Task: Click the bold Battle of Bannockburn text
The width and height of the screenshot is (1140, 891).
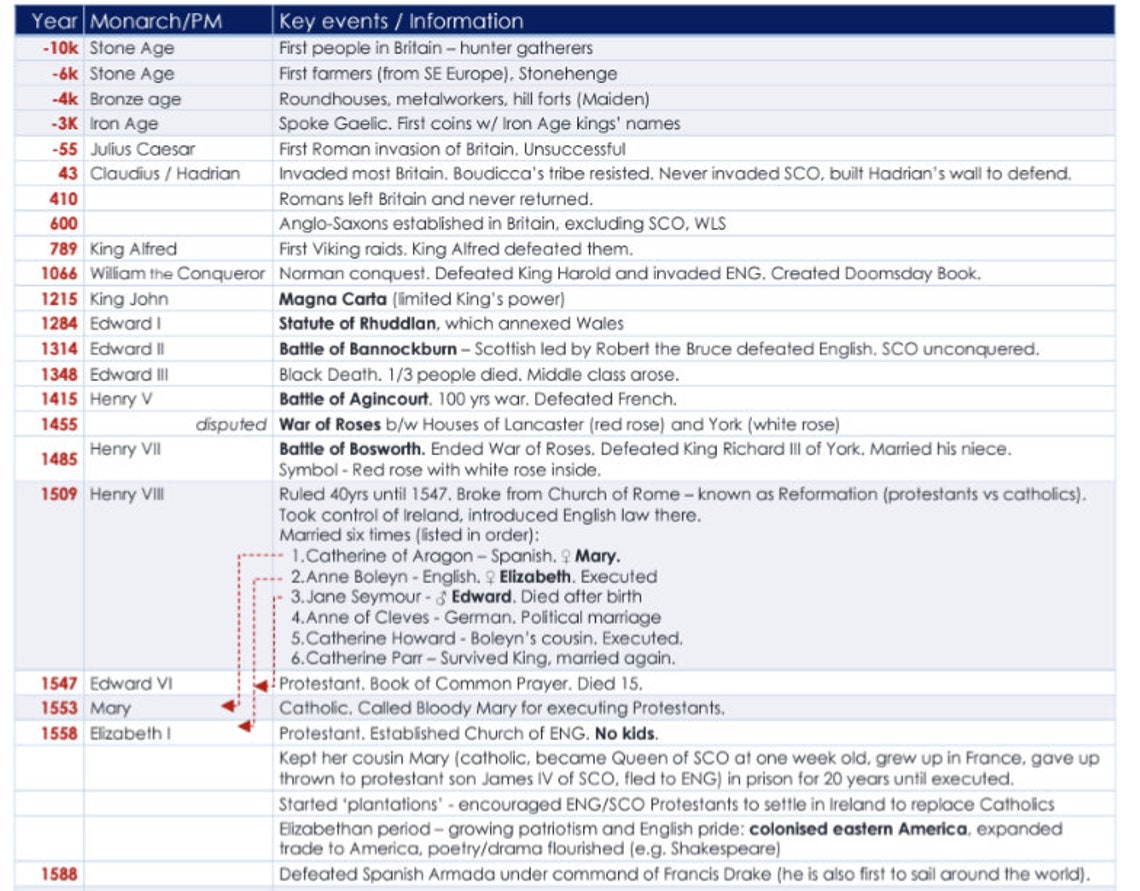Action: click(x=368, y=350)
